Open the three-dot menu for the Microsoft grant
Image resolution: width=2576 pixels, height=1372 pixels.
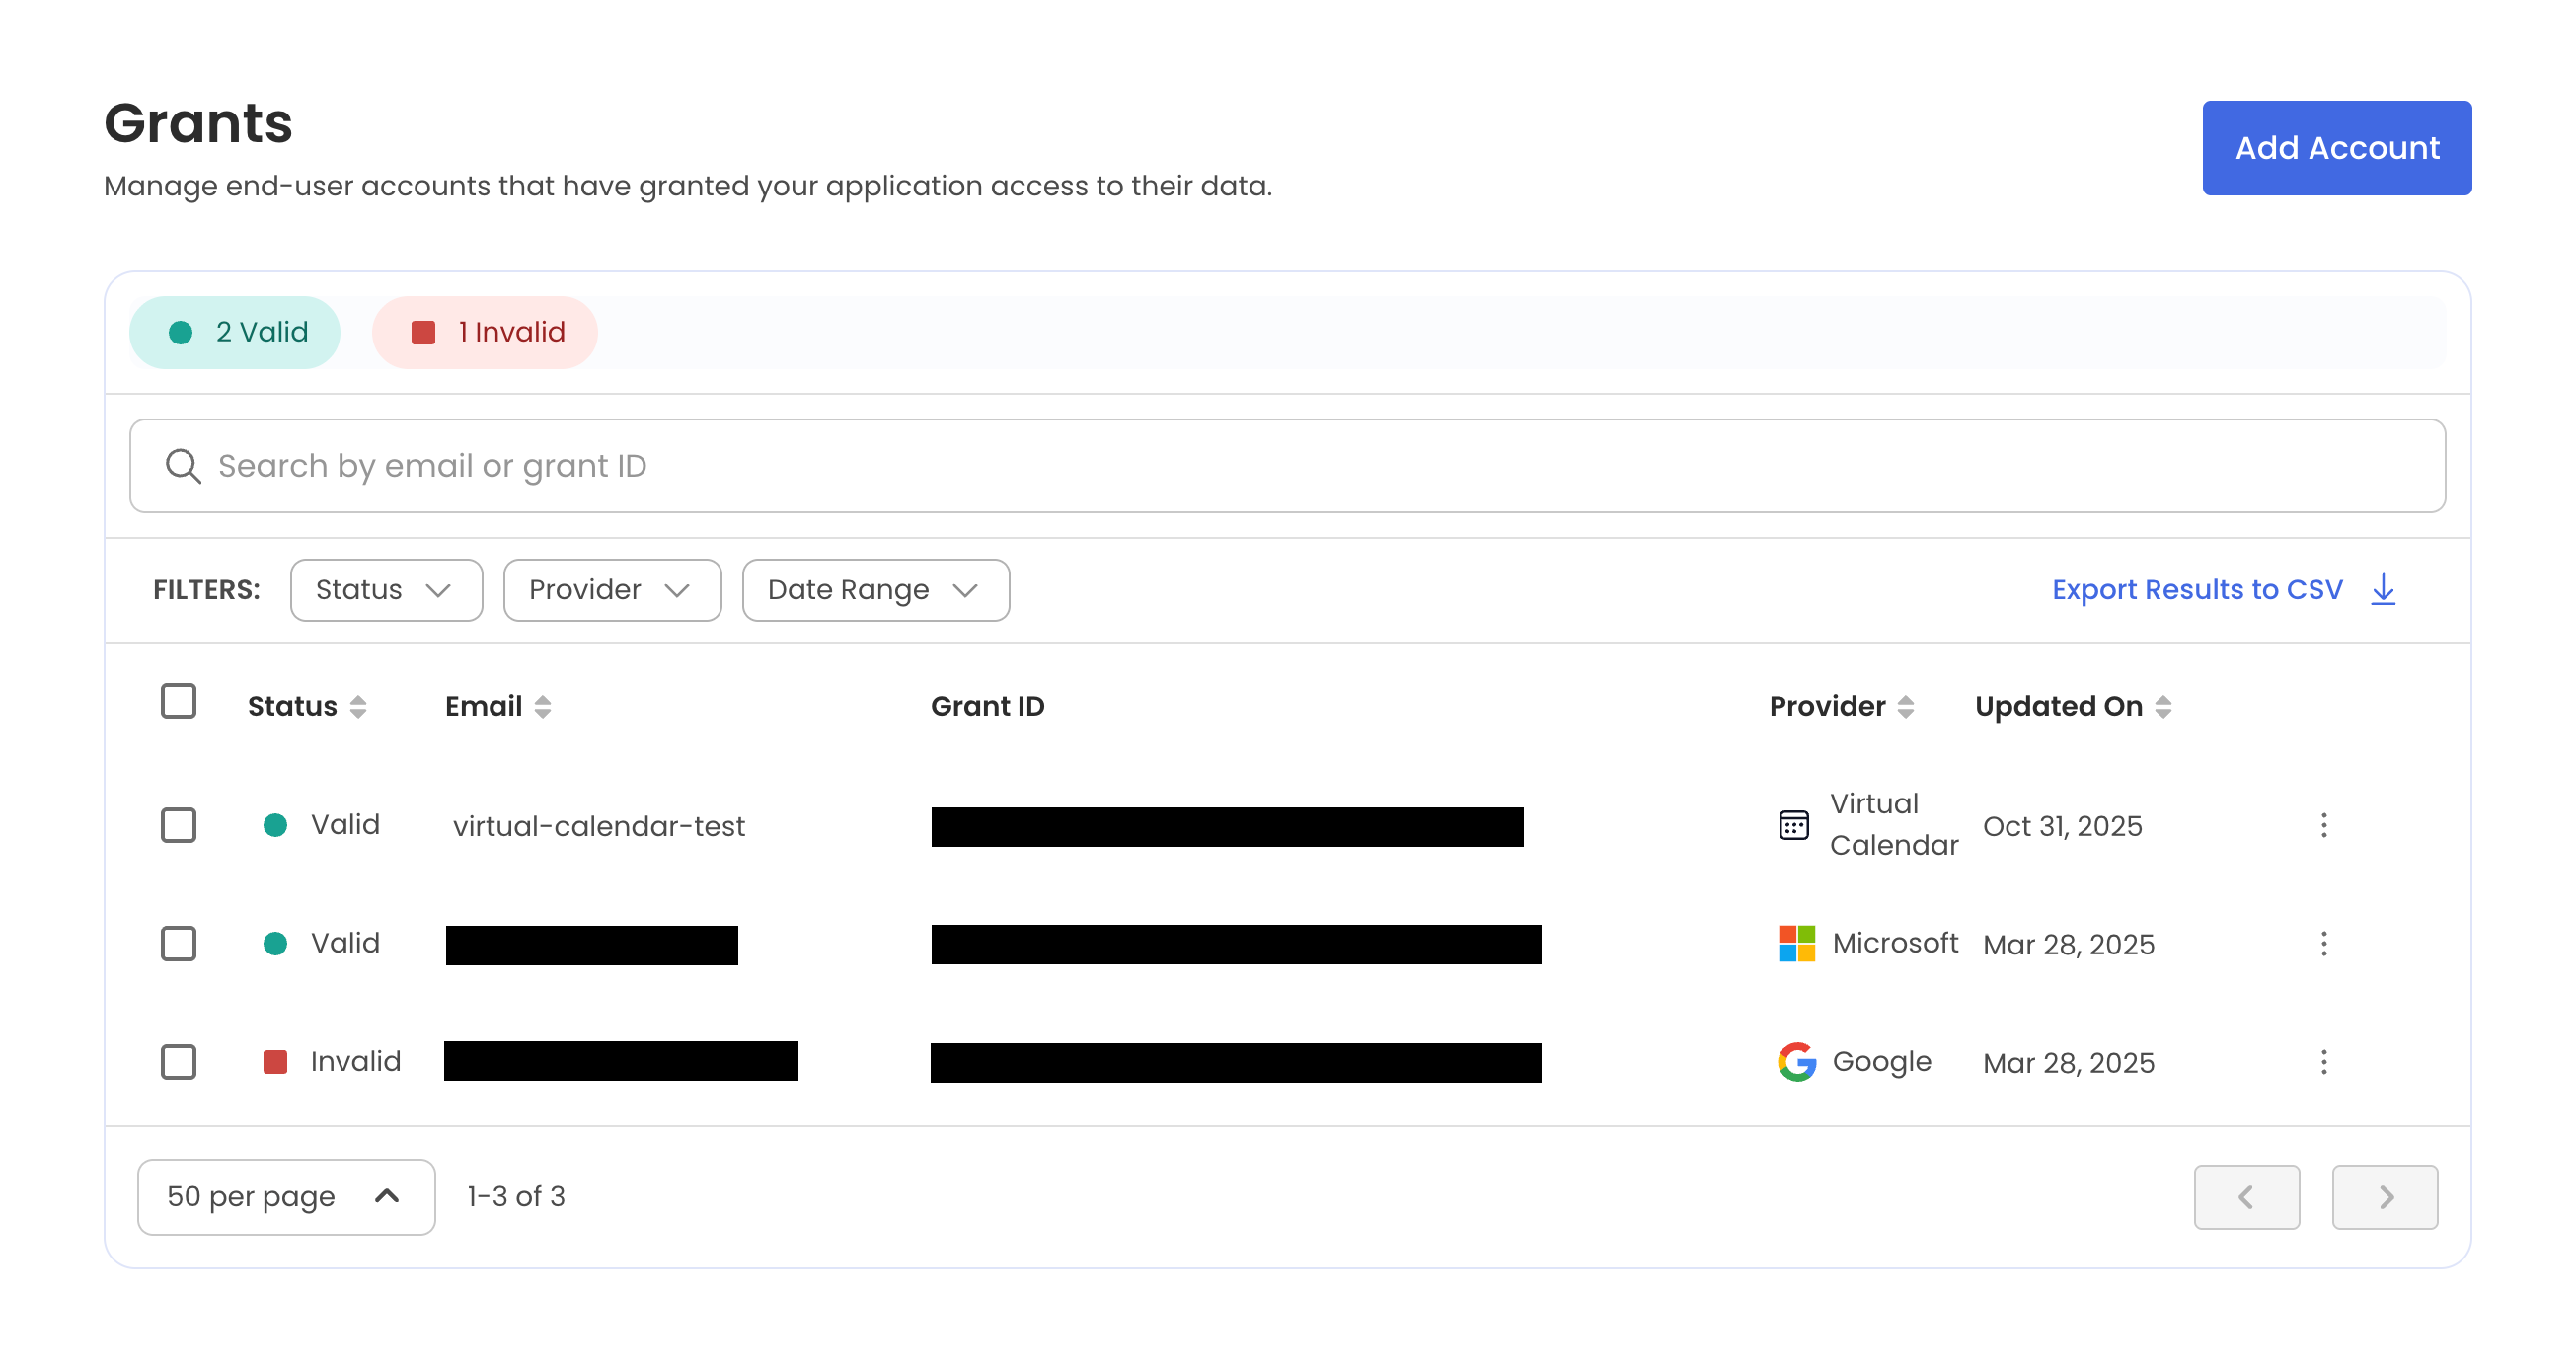pos(2323,943)
